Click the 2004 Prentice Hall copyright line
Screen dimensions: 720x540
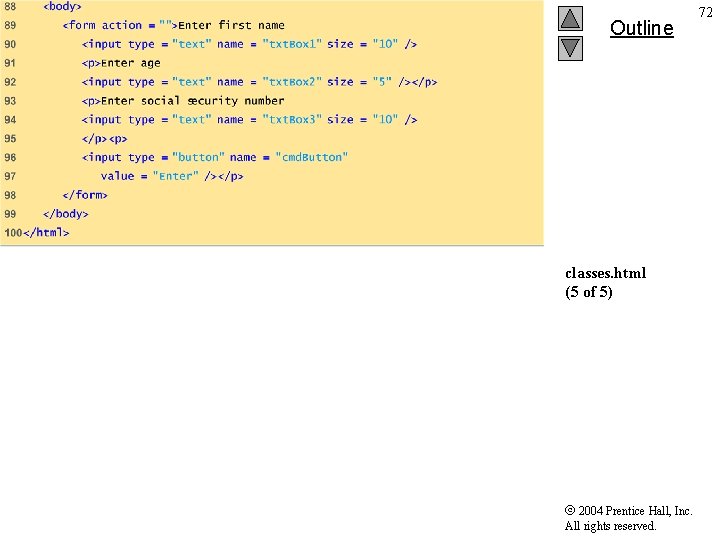[629, 511]
